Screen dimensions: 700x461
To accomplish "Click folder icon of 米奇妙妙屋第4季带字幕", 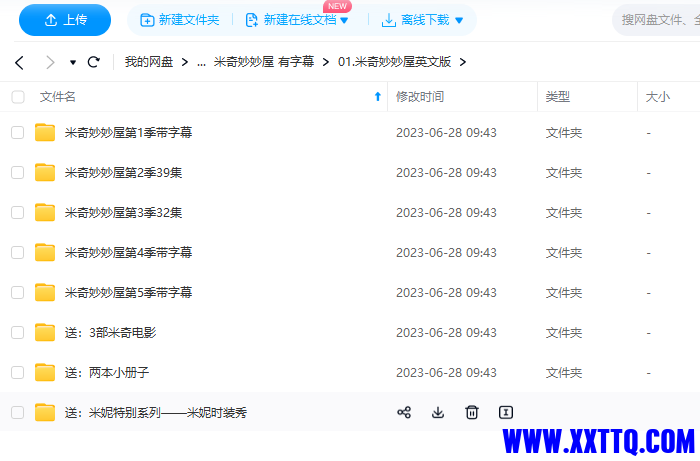I will (45, 253).
